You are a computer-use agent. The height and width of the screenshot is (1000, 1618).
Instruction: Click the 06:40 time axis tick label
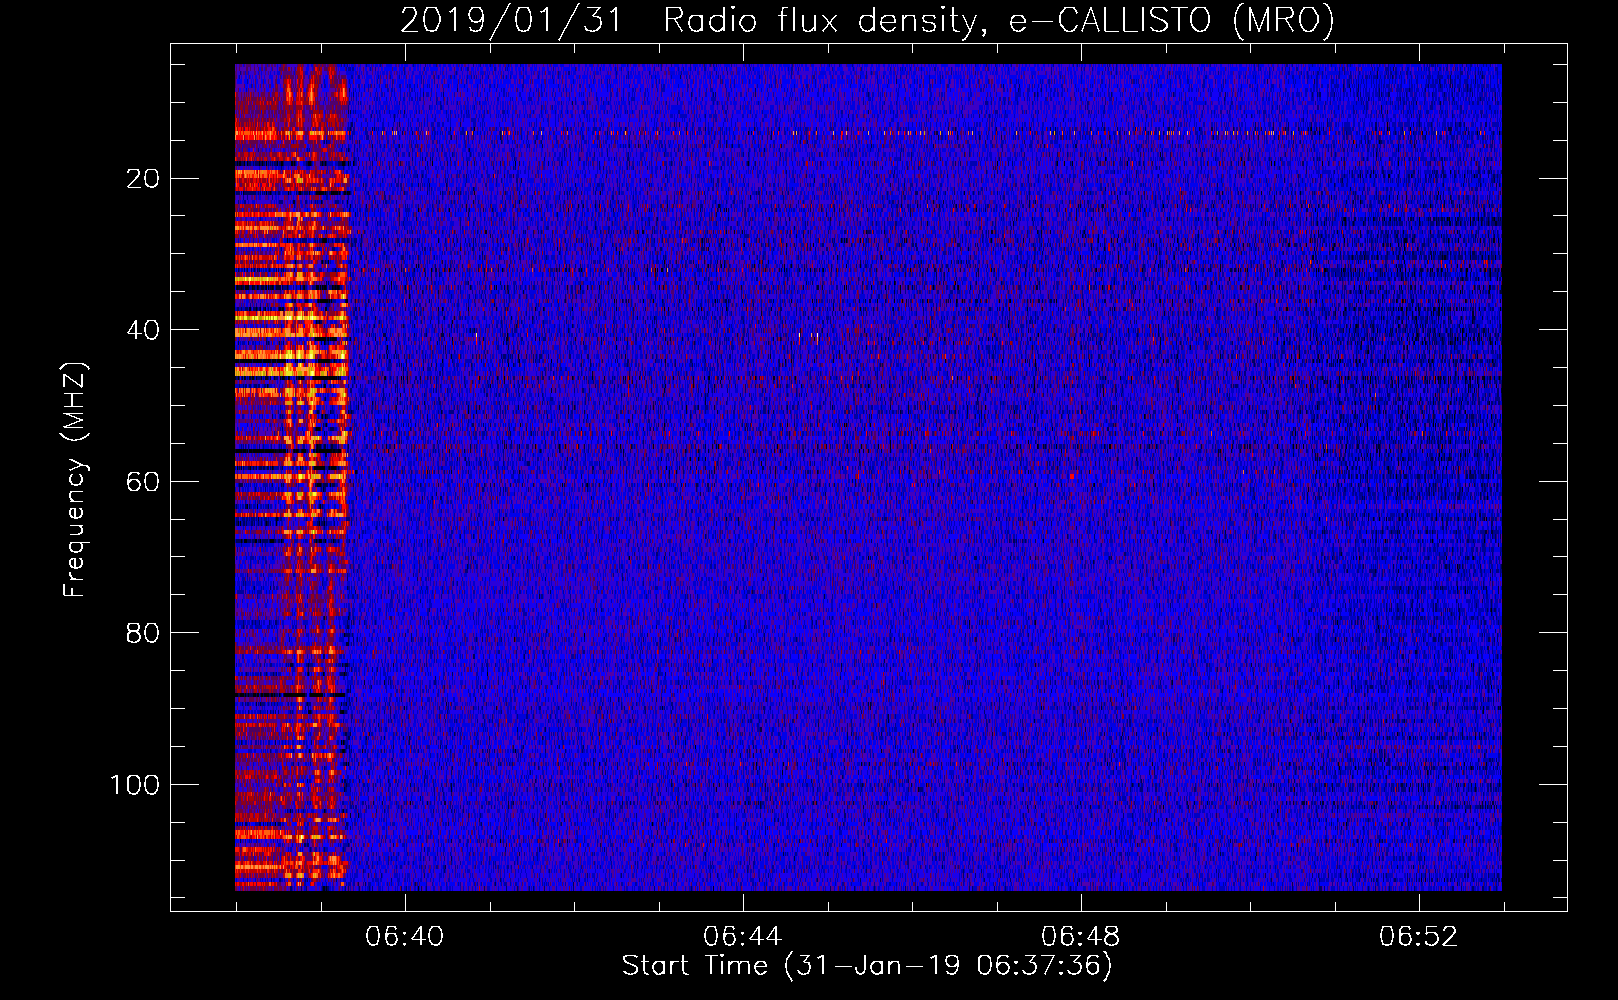click(x=404, y=937)
